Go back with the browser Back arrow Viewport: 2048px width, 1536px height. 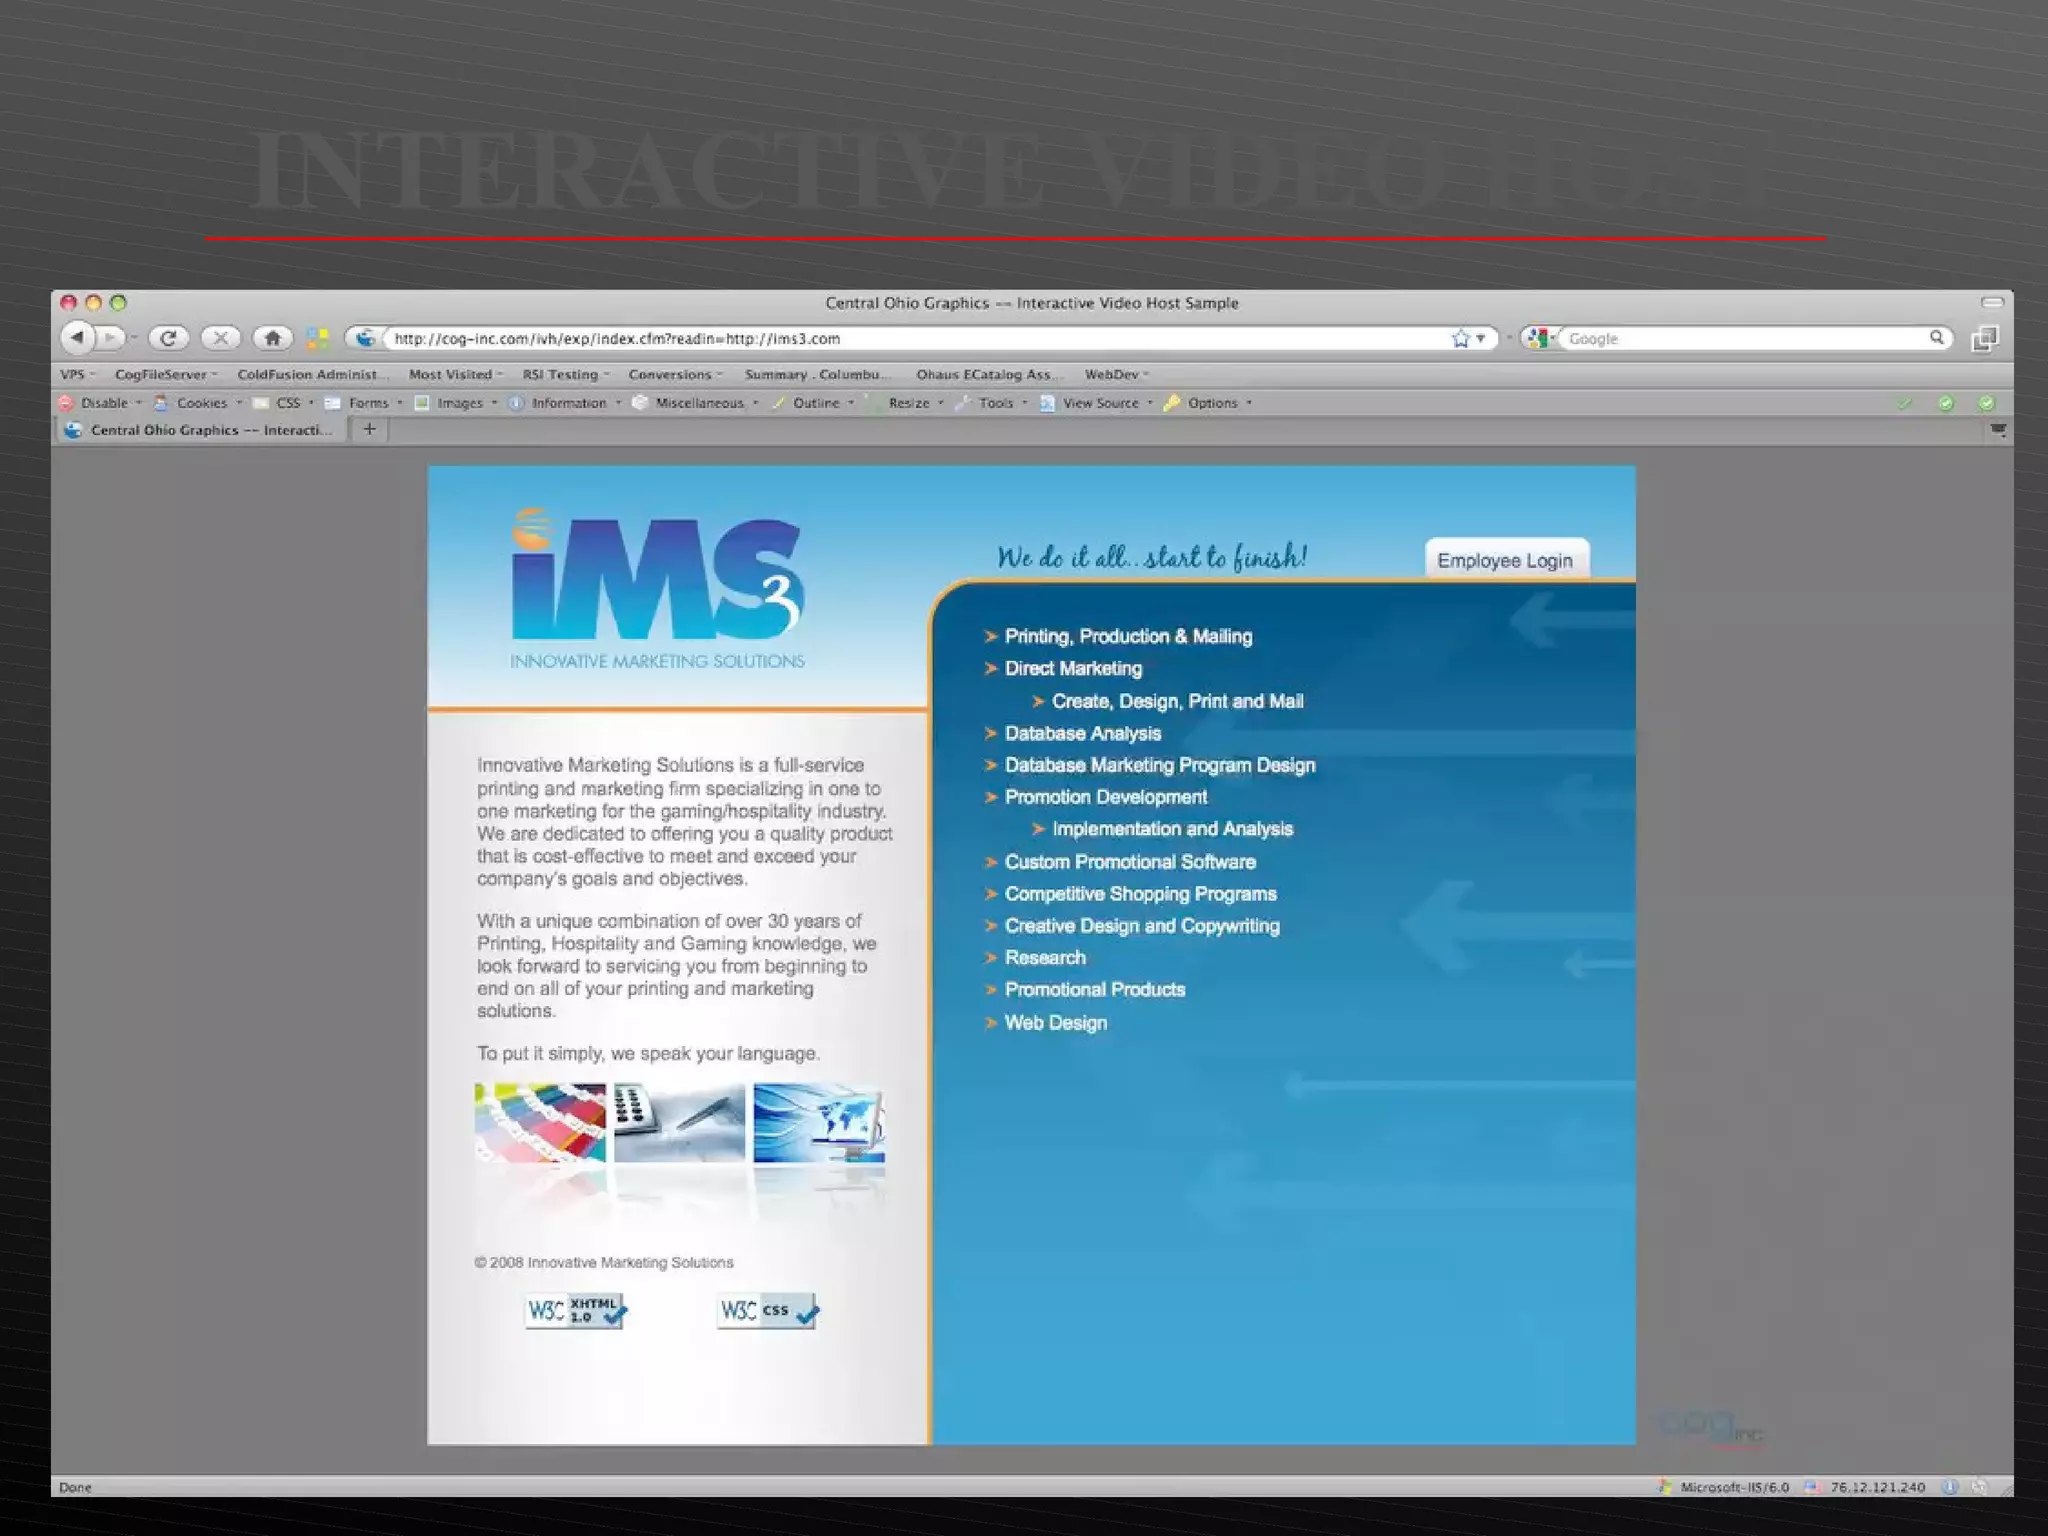pyautogui.click(x=78, y=338)
